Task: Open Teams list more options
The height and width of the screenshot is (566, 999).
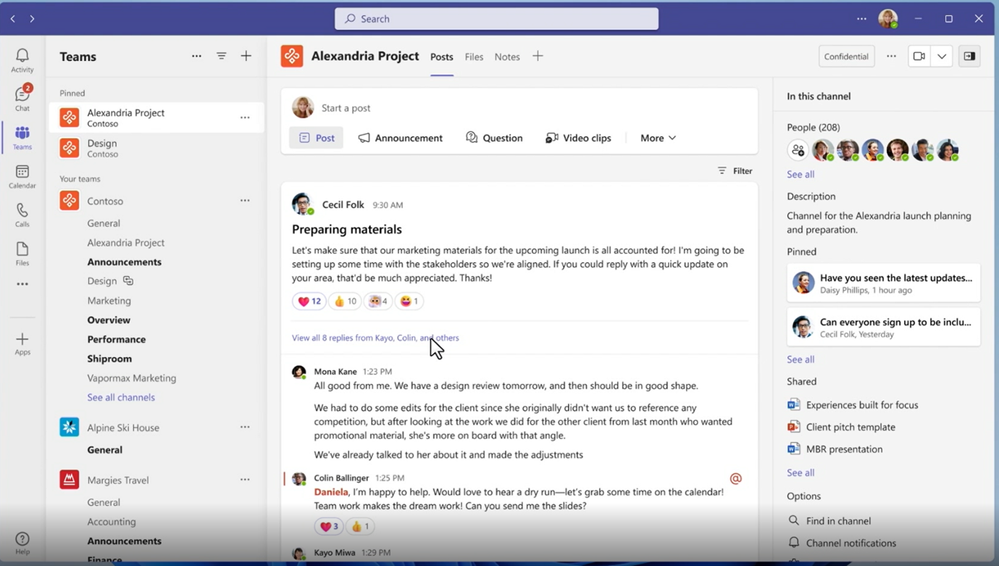Action: pos(196,56)
